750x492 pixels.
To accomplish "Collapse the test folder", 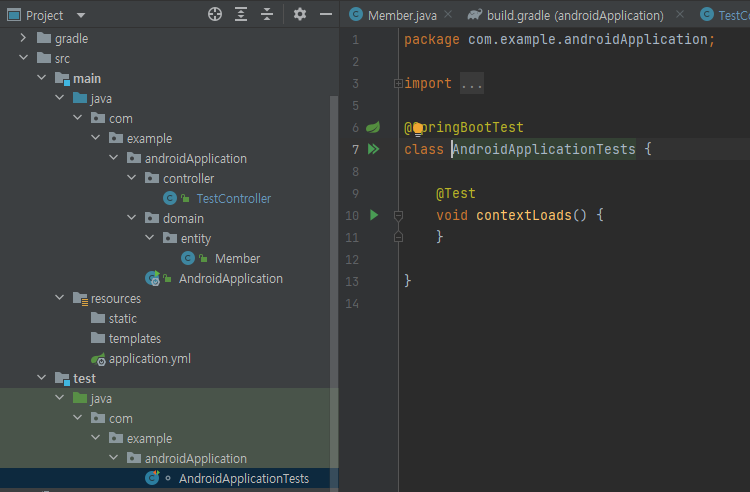I will pyautogui.click(x=42, y=378).
